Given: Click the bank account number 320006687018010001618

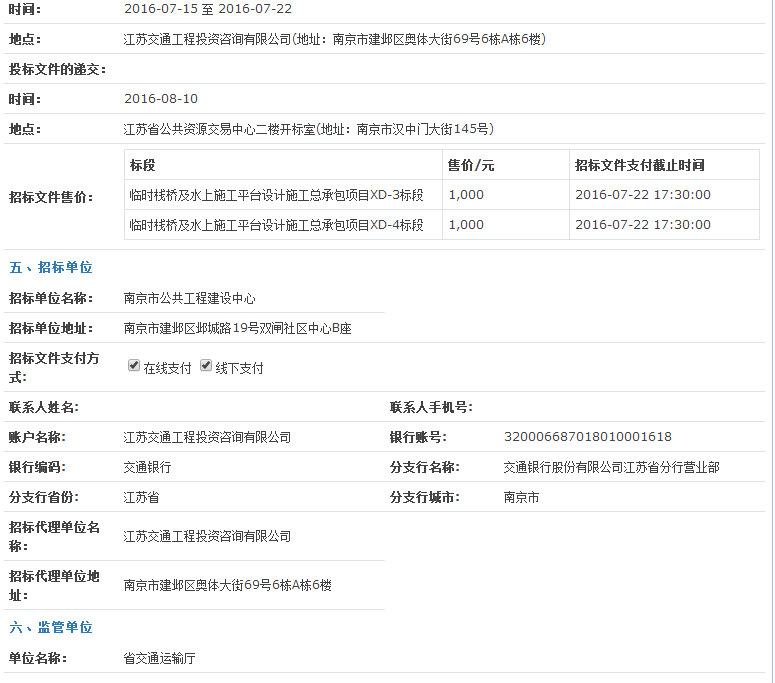Looking at the screenshot, I should point(588,437).
